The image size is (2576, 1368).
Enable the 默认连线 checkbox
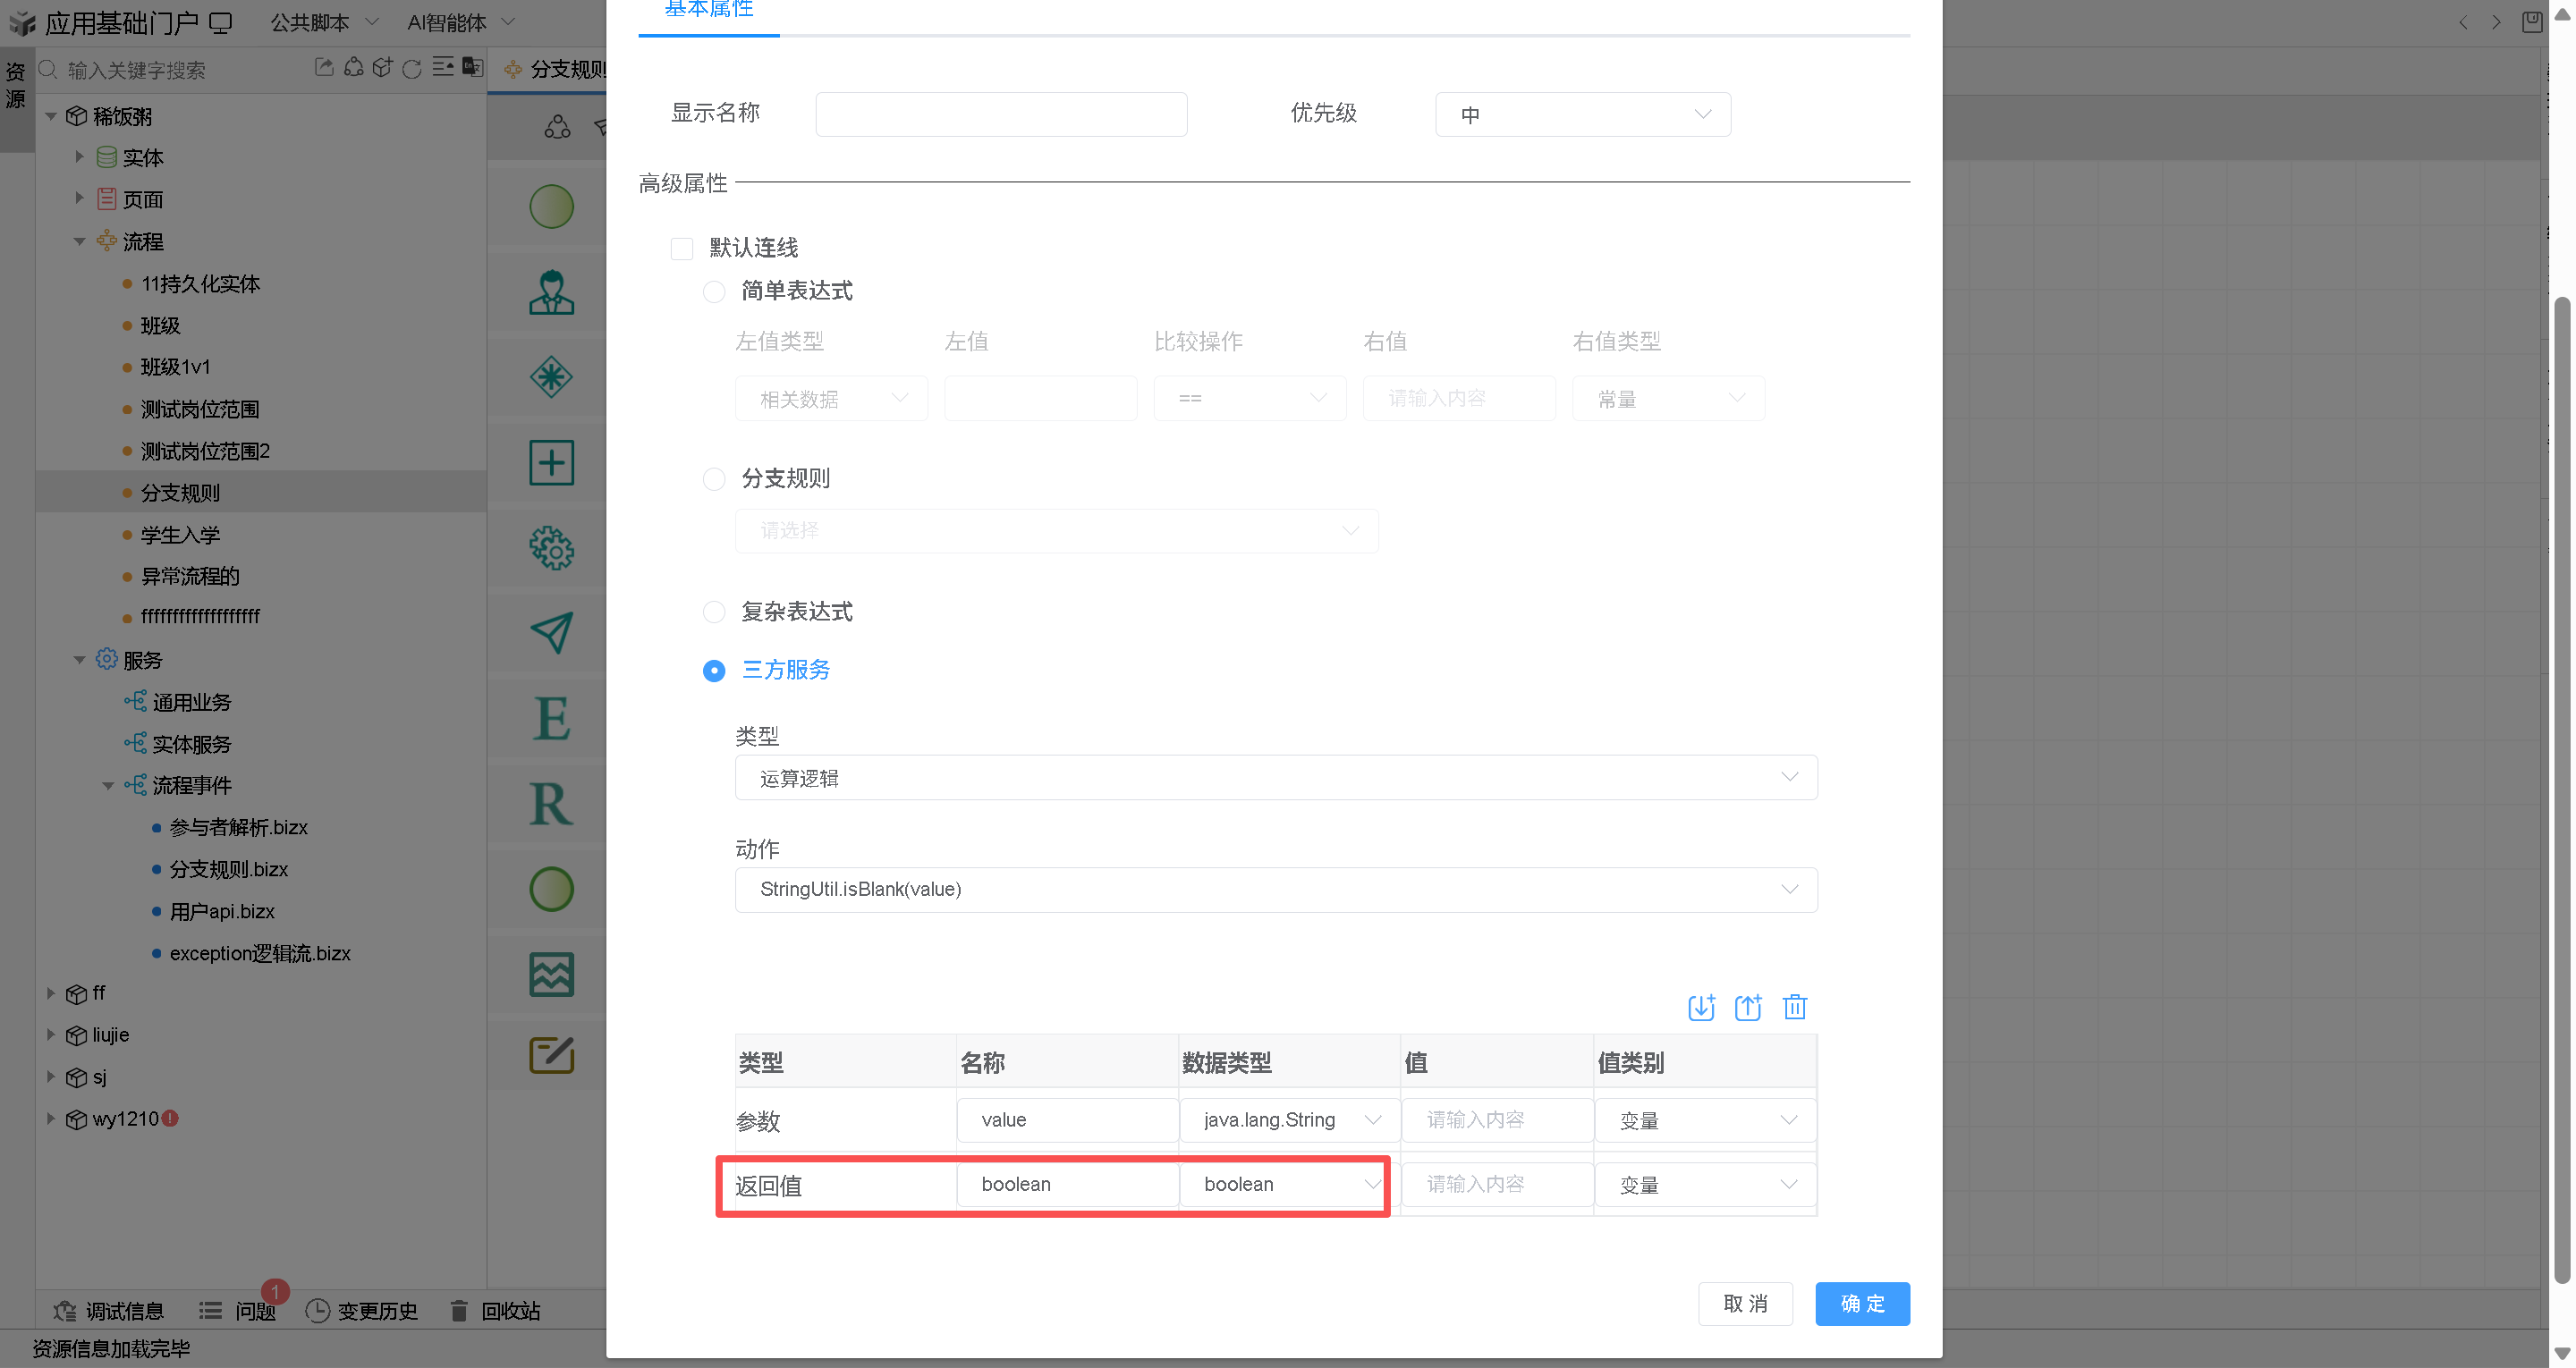click(x=682, y=248)
